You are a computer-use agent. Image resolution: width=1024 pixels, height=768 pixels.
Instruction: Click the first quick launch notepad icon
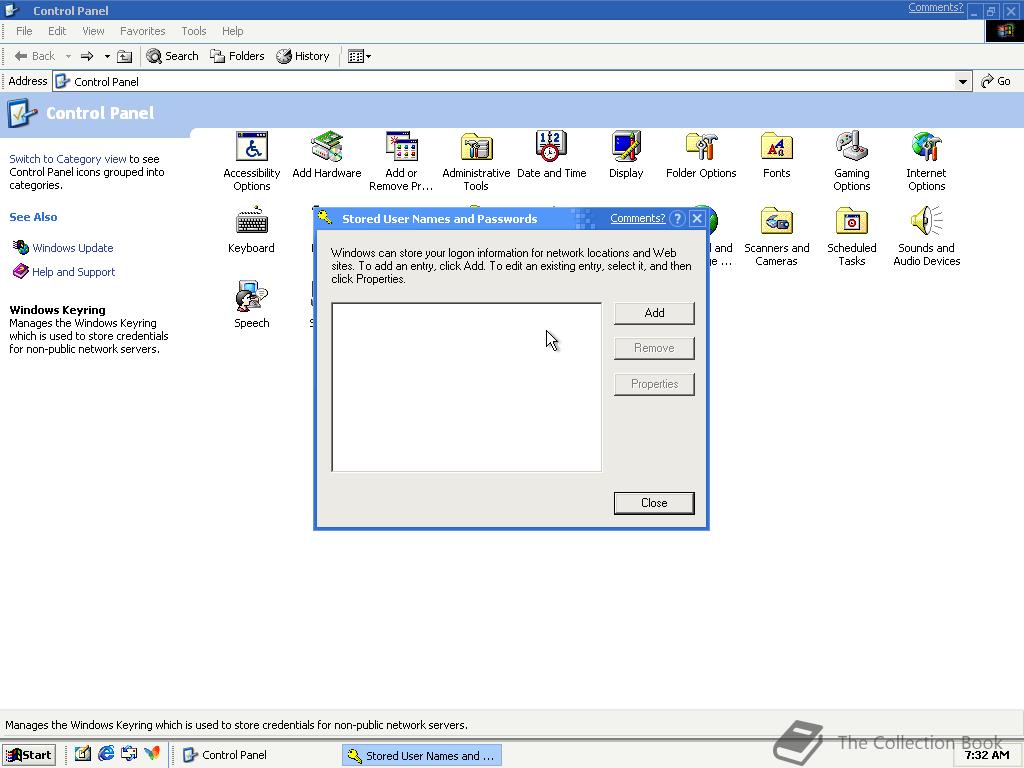point(82,754)
